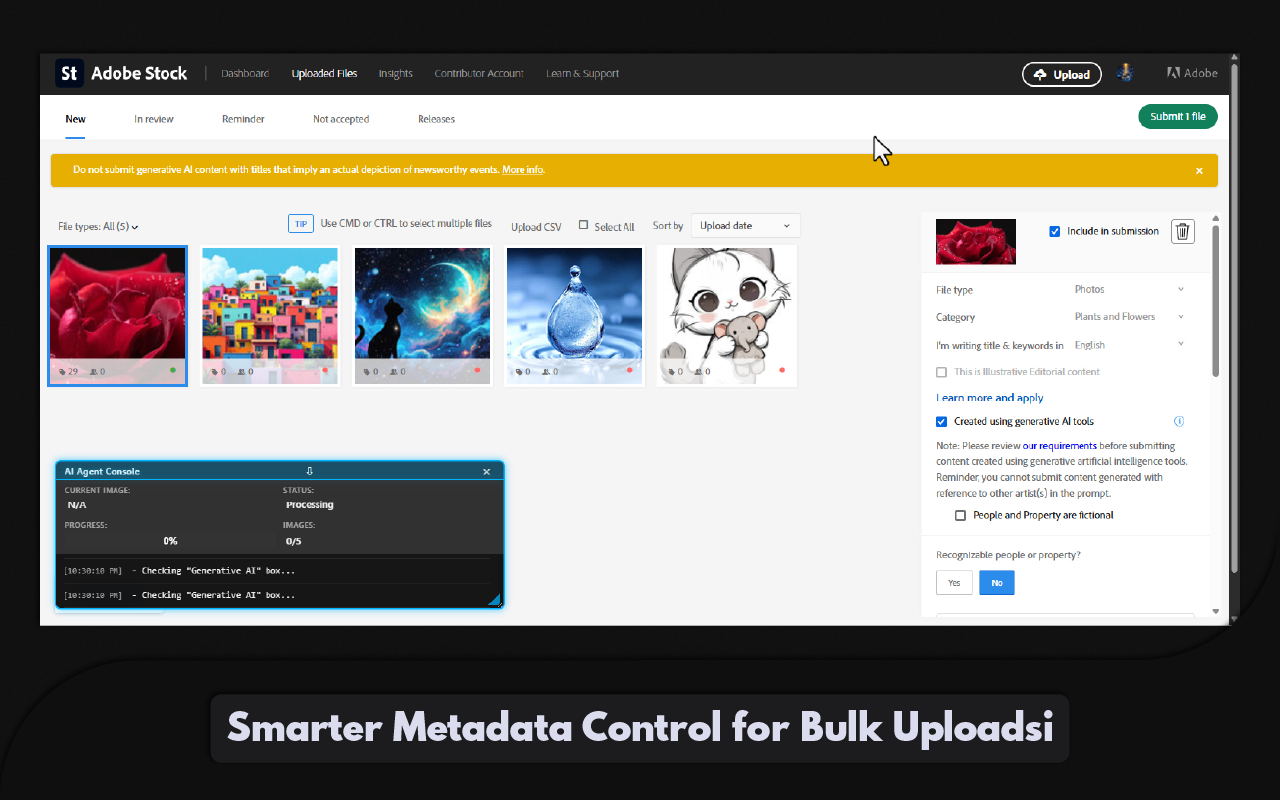
Task: Click the Submit 1 file button
Action: click(x=1178, y=116)
